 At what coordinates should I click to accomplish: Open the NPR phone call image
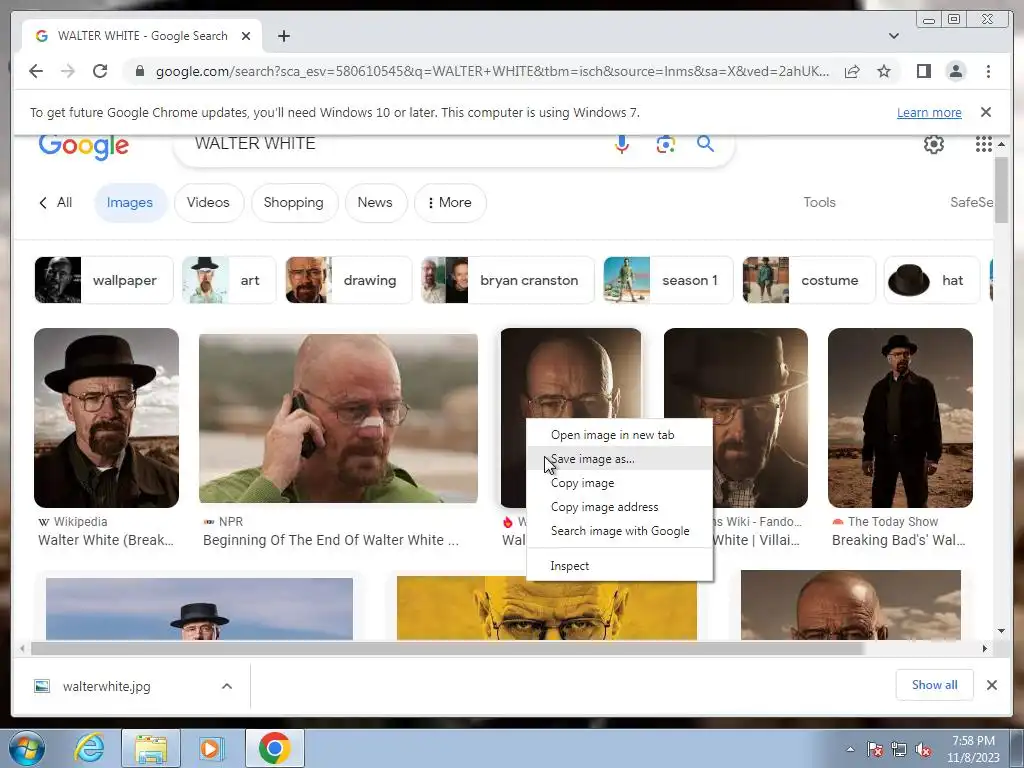(x=338, y=419)
